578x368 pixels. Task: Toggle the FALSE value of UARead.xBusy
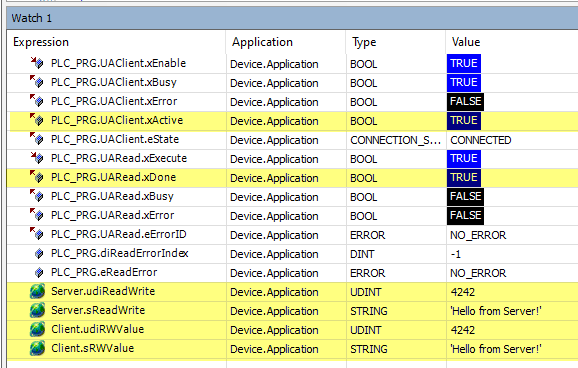[465, 197]
